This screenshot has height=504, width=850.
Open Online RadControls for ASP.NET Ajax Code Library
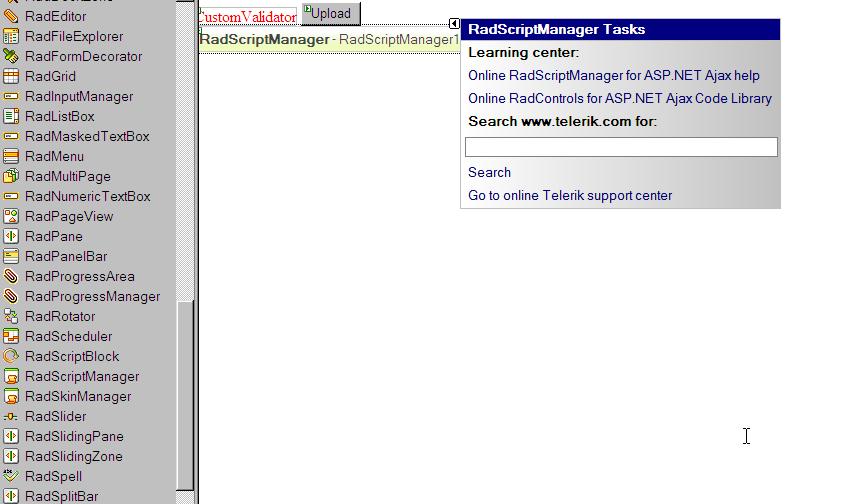point(620,99)
